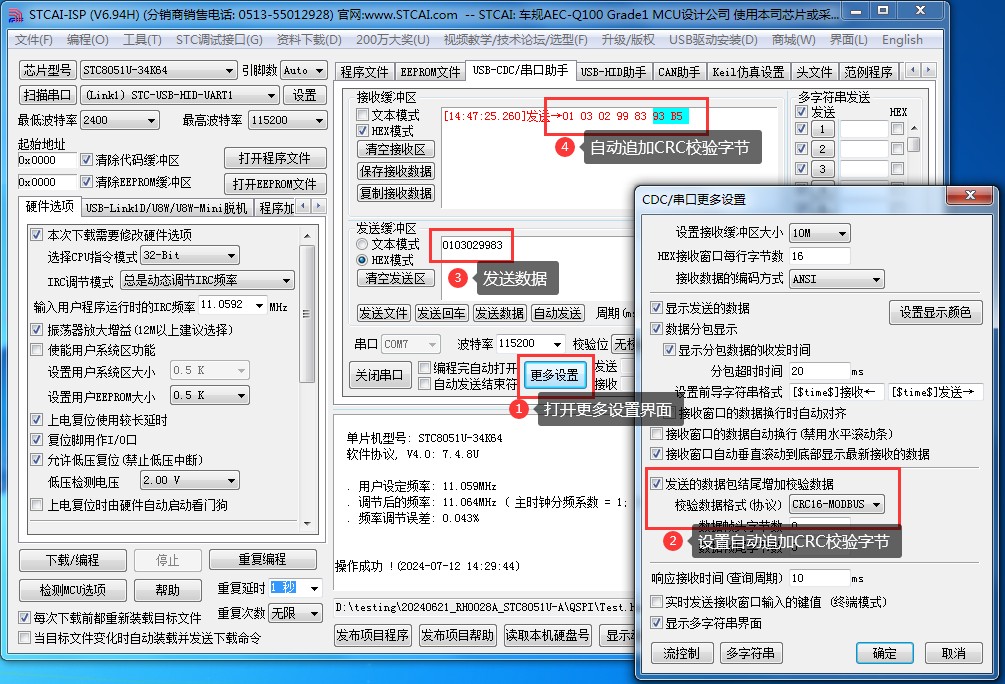Switch to the Keil仿真设置 tab
This screenshot has width=1005, height=684.
click(x=748, y=72)
